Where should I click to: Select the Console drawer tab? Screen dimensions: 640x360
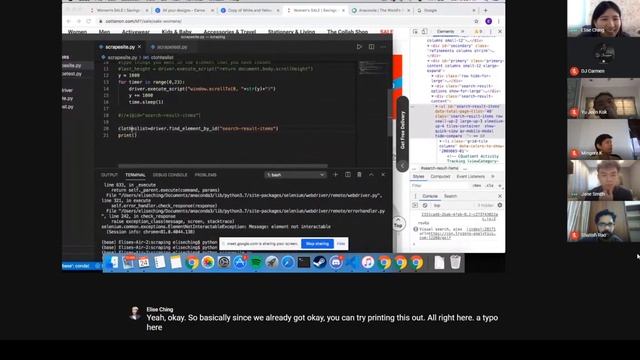tap(429, 196)
